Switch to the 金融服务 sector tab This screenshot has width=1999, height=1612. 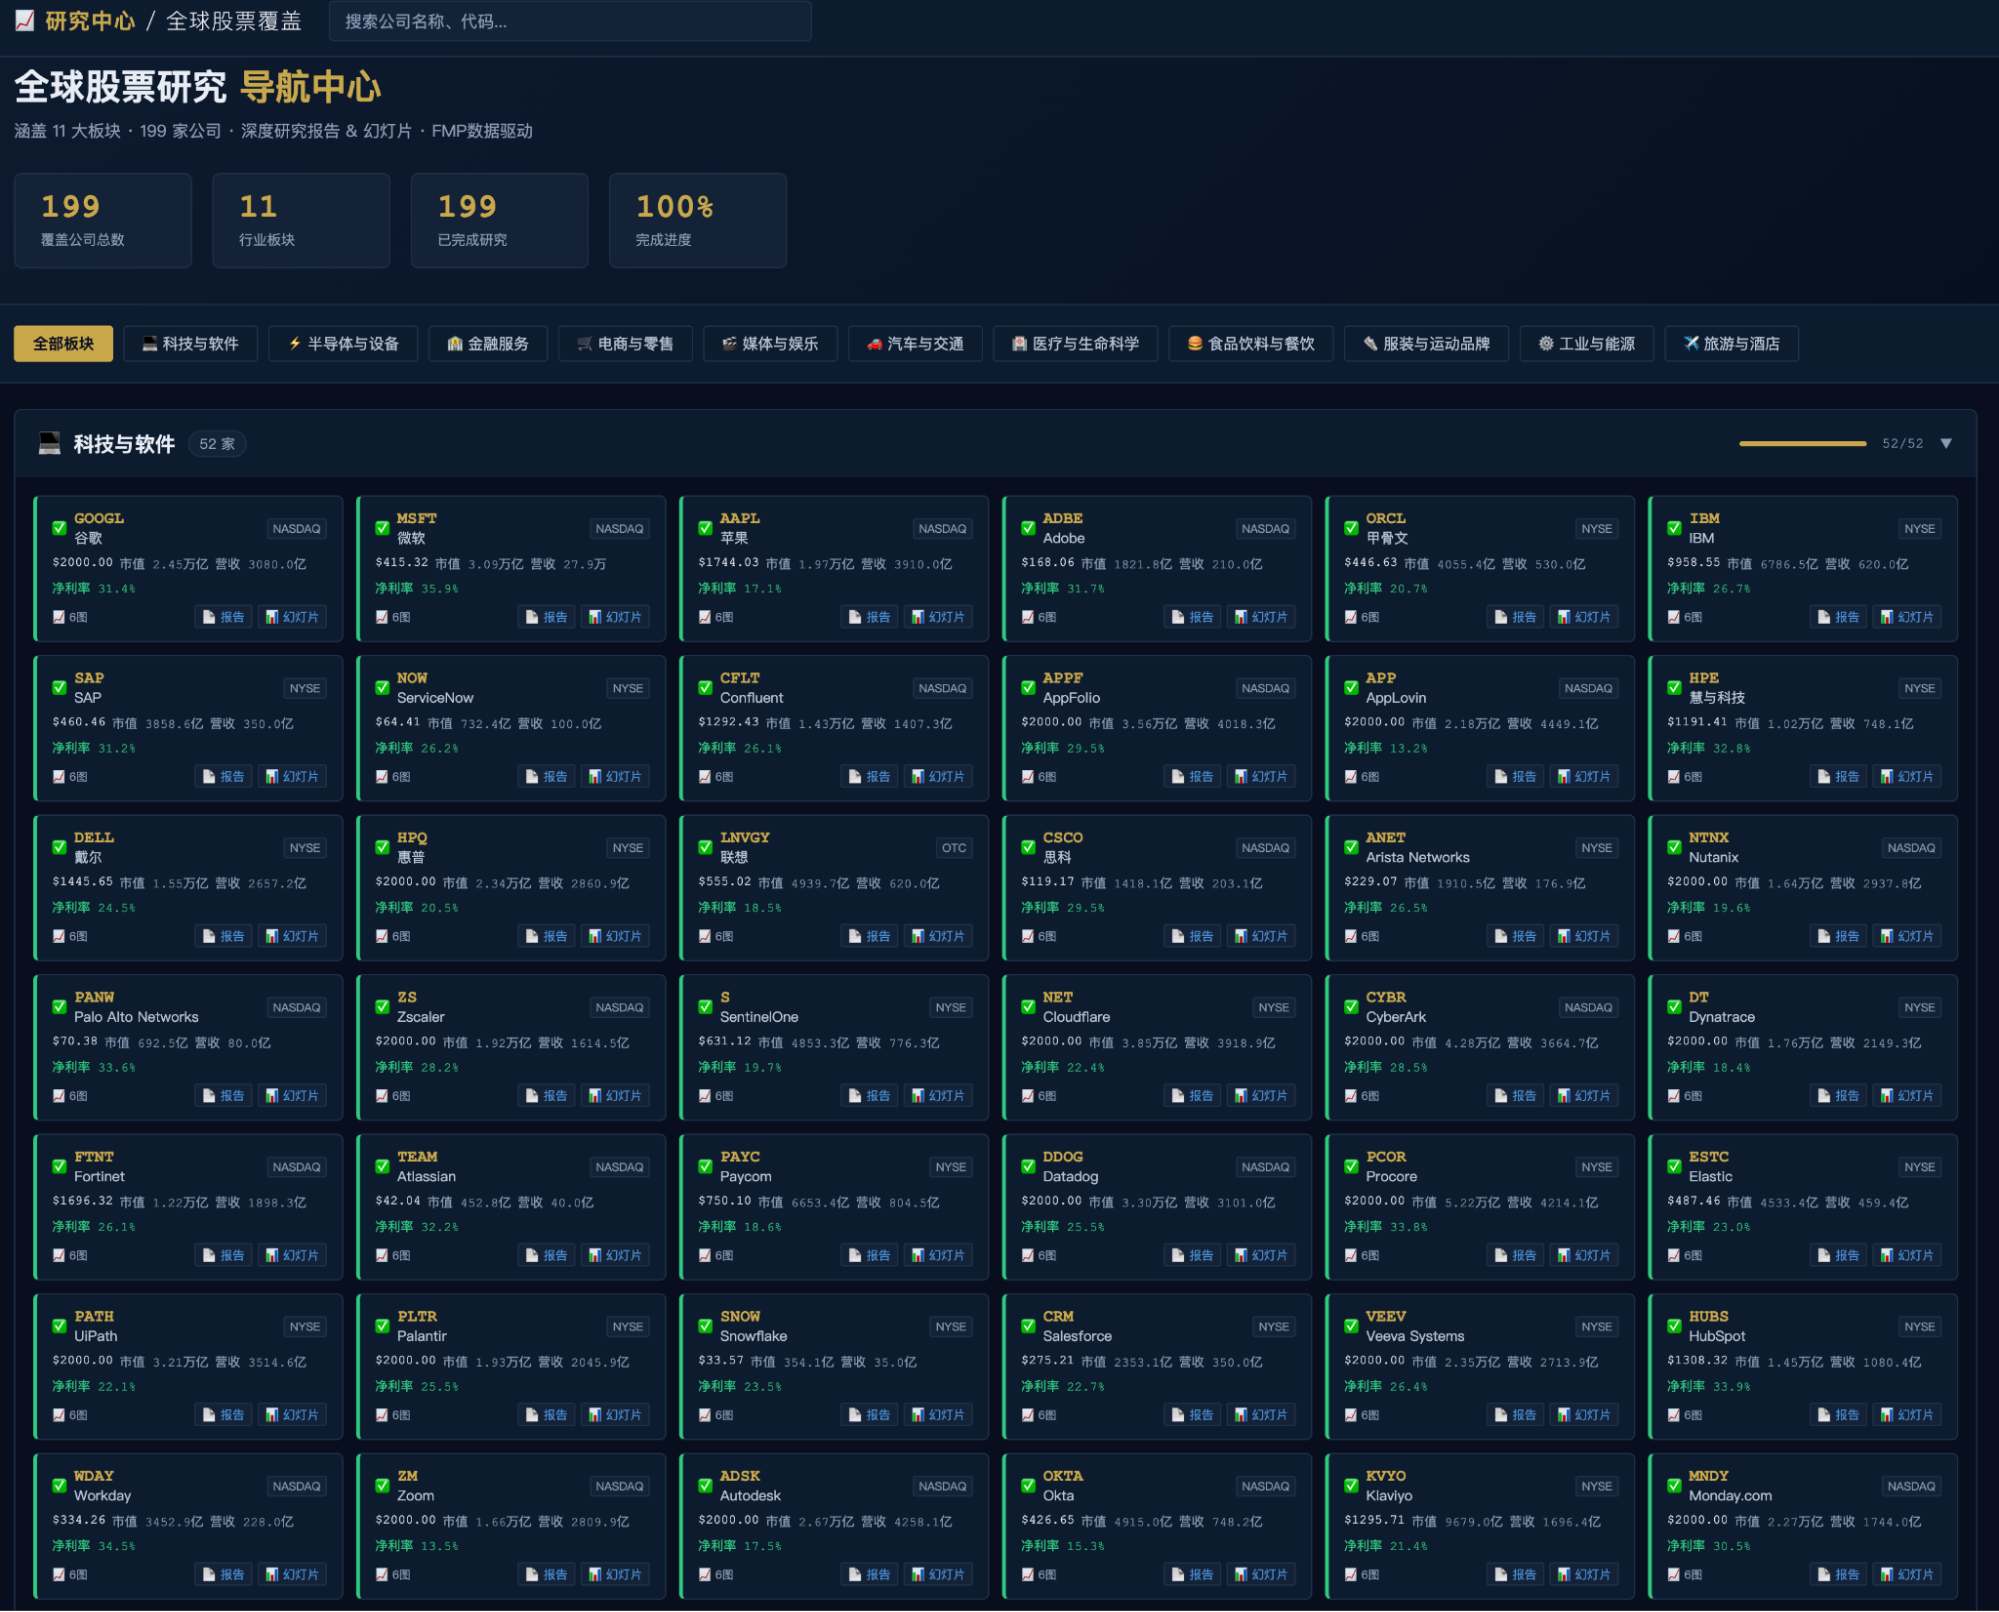488,344
